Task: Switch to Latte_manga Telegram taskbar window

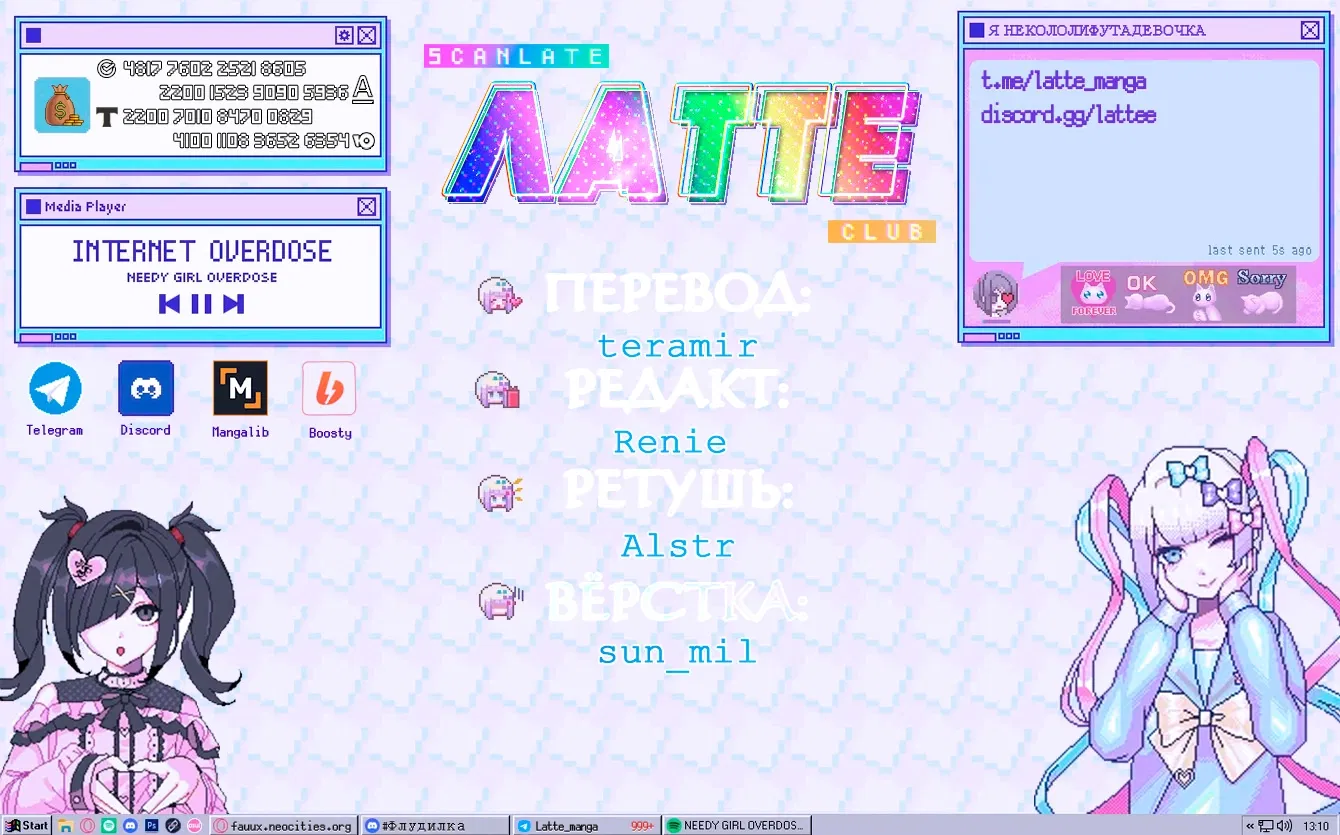Action: (584, 826)
